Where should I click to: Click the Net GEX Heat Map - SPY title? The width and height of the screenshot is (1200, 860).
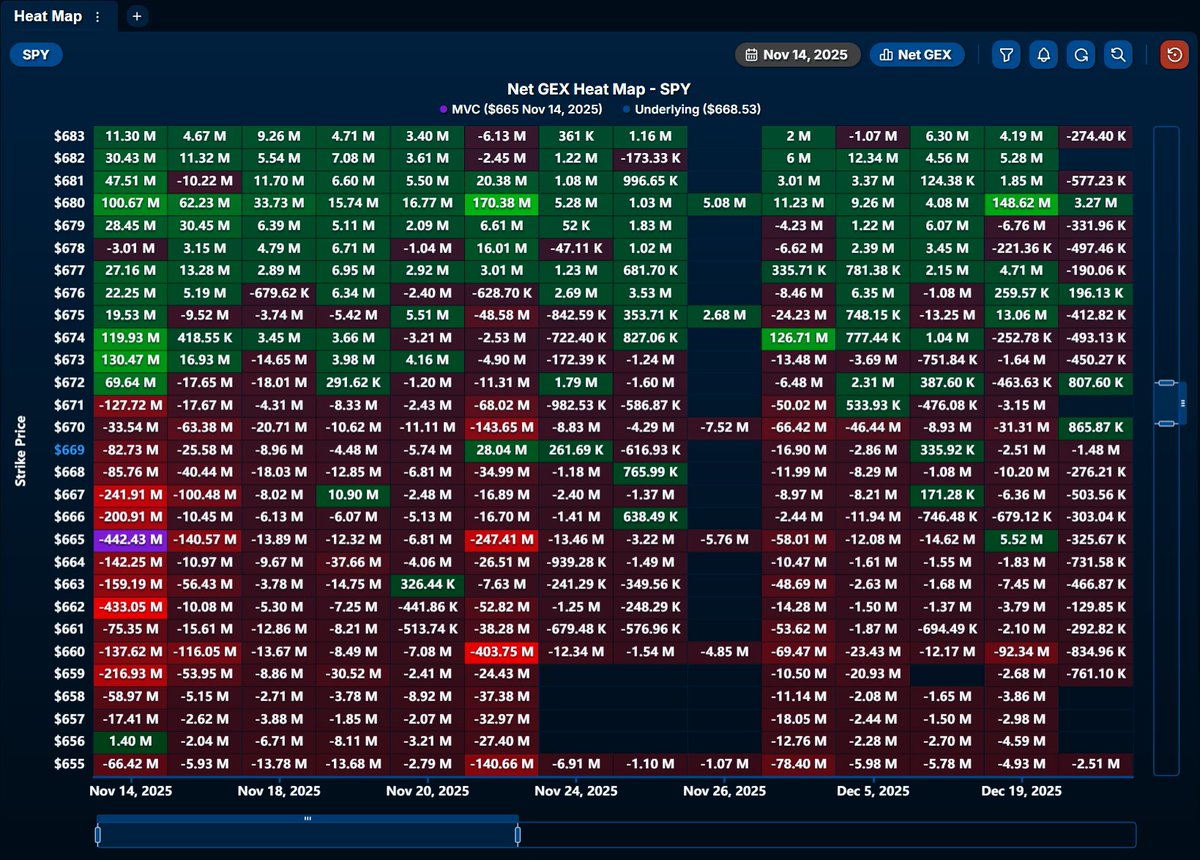tap(600, 88)
